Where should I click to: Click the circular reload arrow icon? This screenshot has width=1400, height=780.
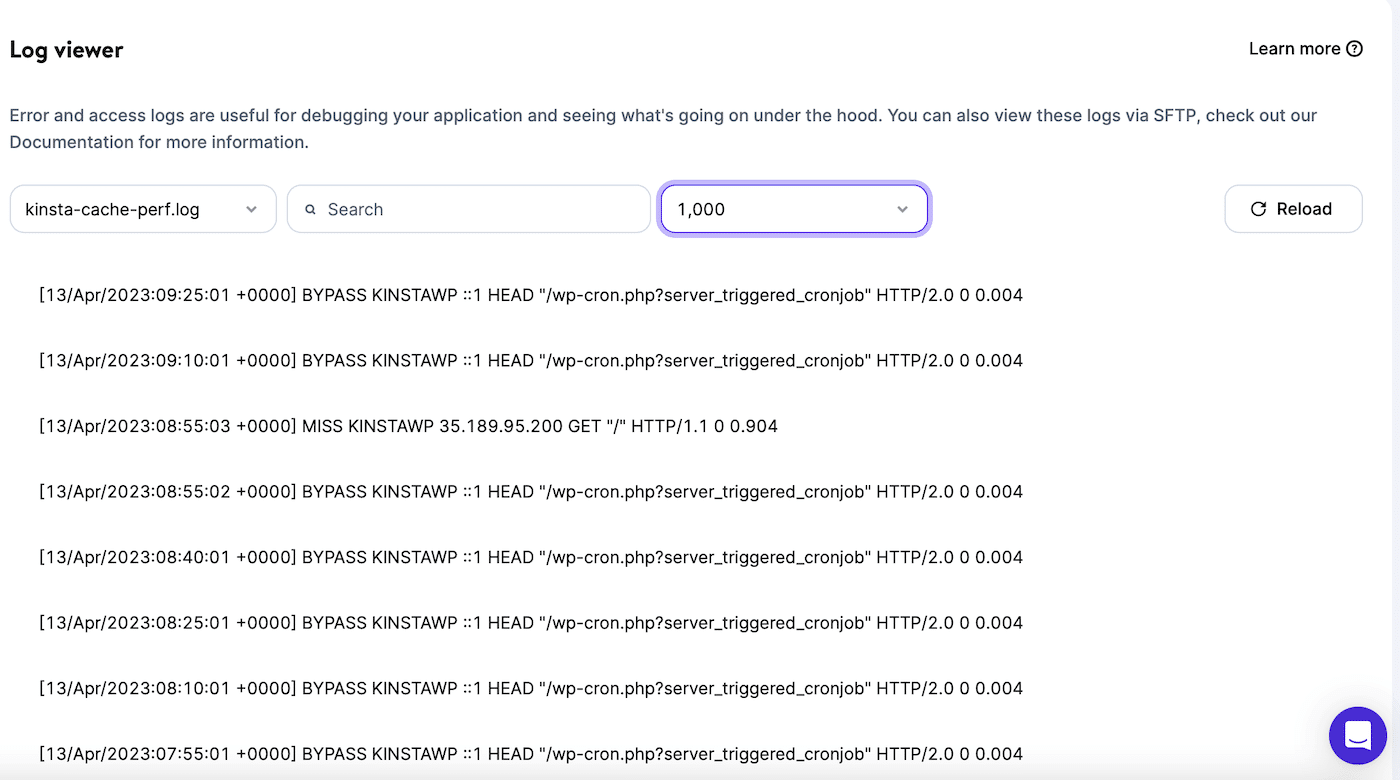pyautogui.click(x=1258, y=209)
